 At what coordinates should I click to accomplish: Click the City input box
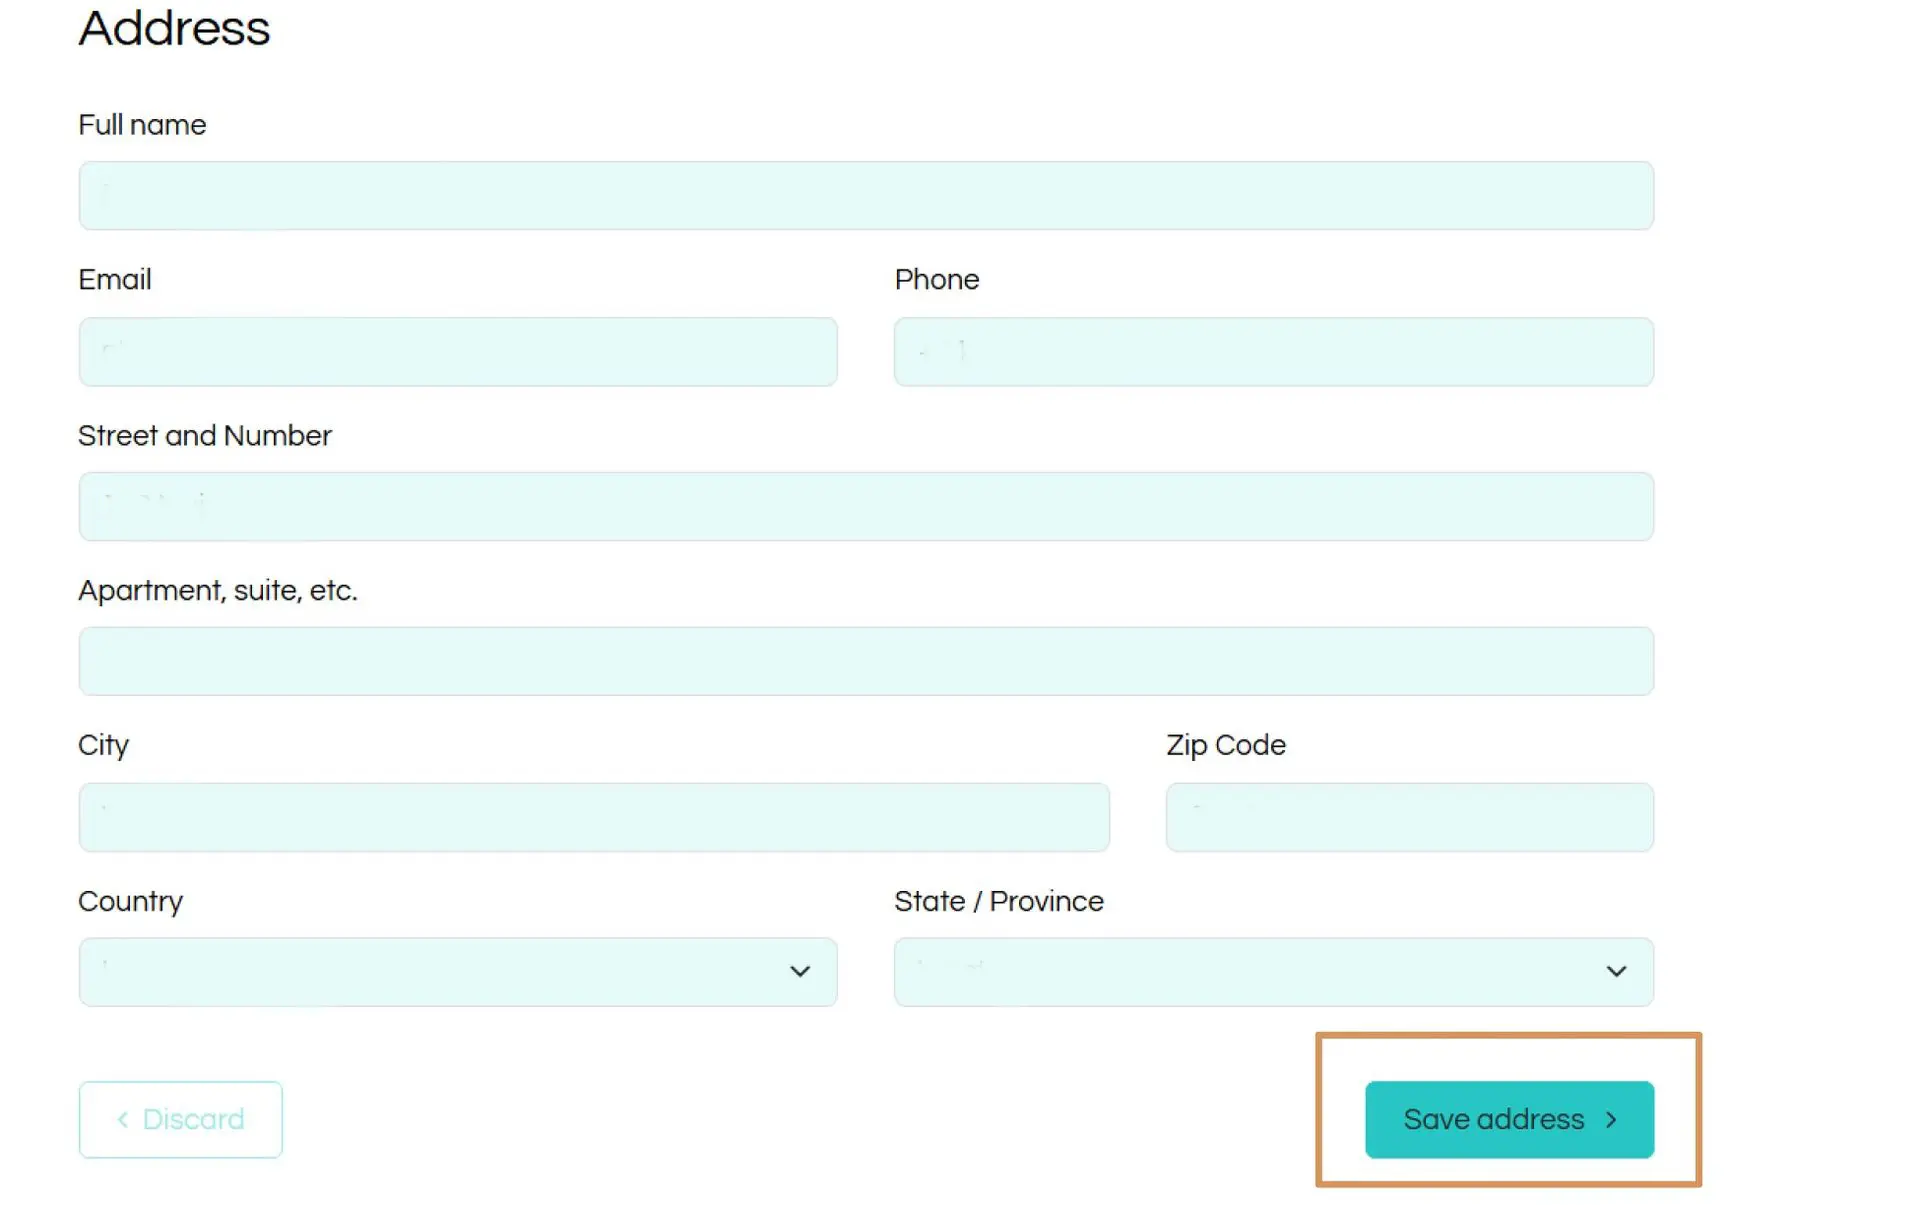[594, 817]
